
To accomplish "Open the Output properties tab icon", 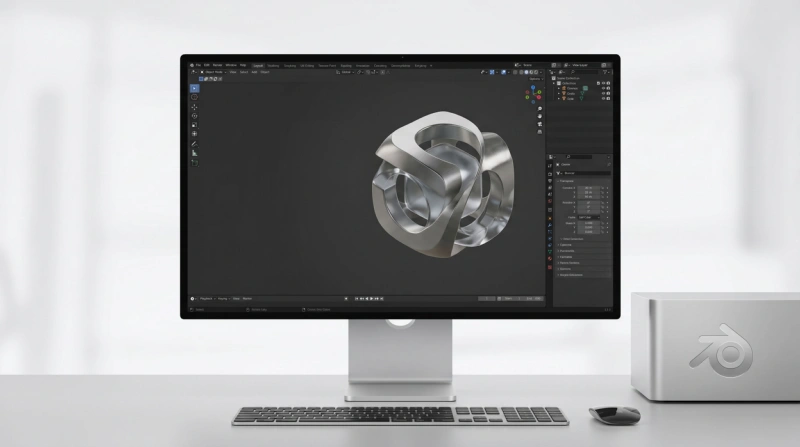I will pyautogui.click(x=550, y=181).
